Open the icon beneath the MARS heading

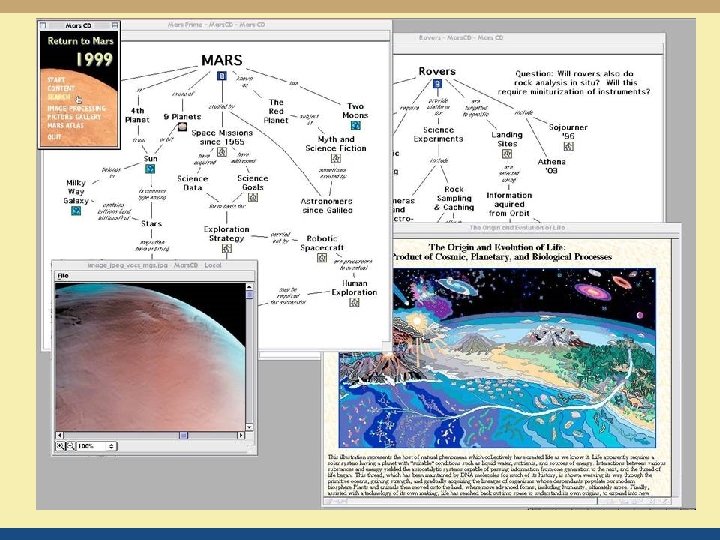tap(222, 76)
